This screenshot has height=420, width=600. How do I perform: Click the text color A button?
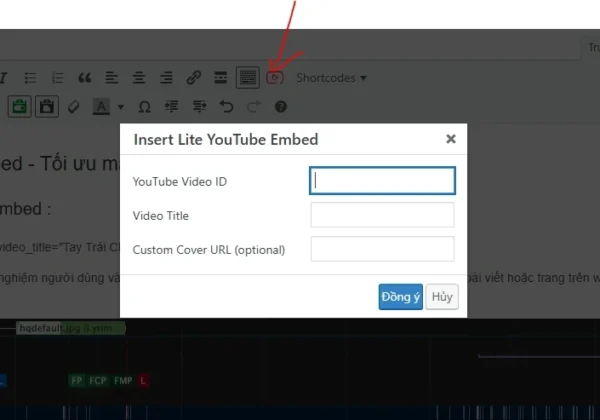pos(101,107)
